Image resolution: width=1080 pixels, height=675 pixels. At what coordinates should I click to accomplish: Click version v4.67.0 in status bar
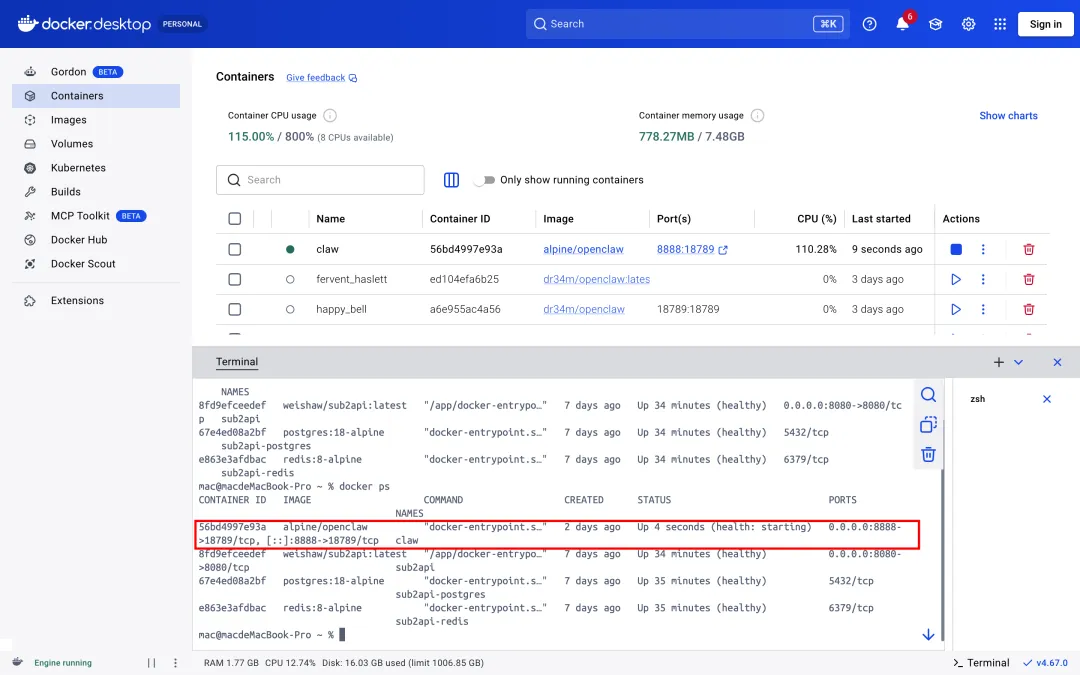(x=1046, y=663)
